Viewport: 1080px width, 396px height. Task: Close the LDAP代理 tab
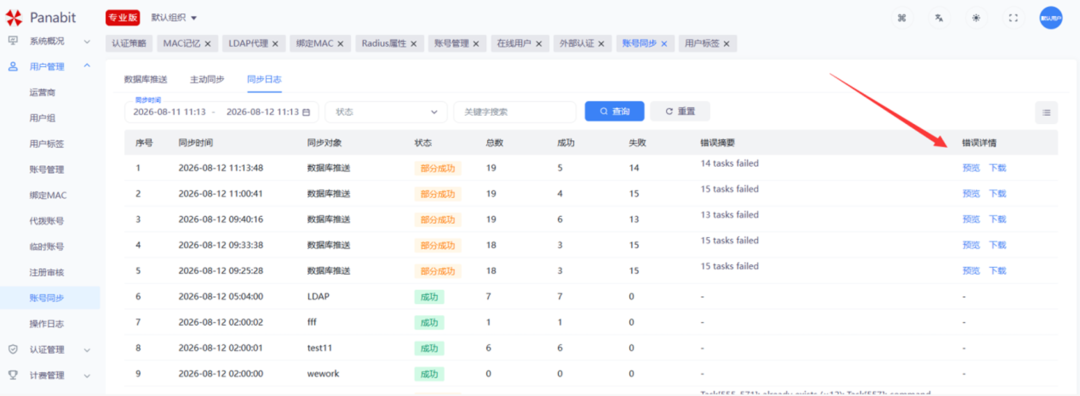point(275,43)
